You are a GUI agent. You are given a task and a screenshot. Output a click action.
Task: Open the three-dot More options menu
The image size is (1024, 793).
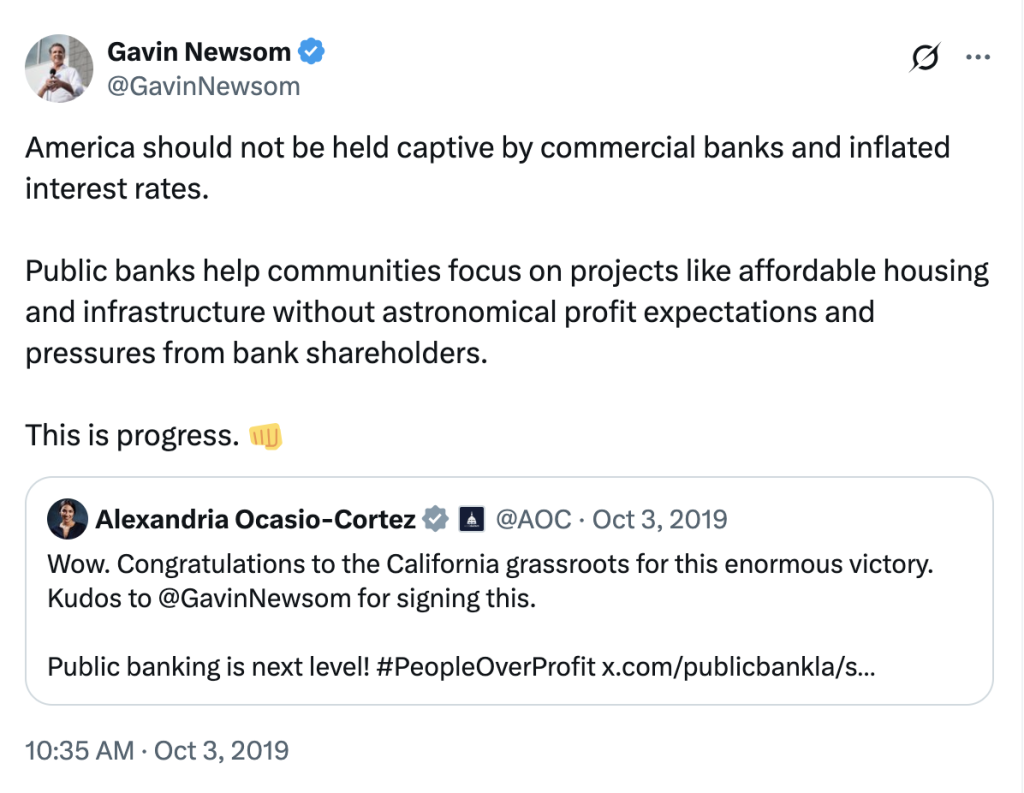click(x=977, y=58)
